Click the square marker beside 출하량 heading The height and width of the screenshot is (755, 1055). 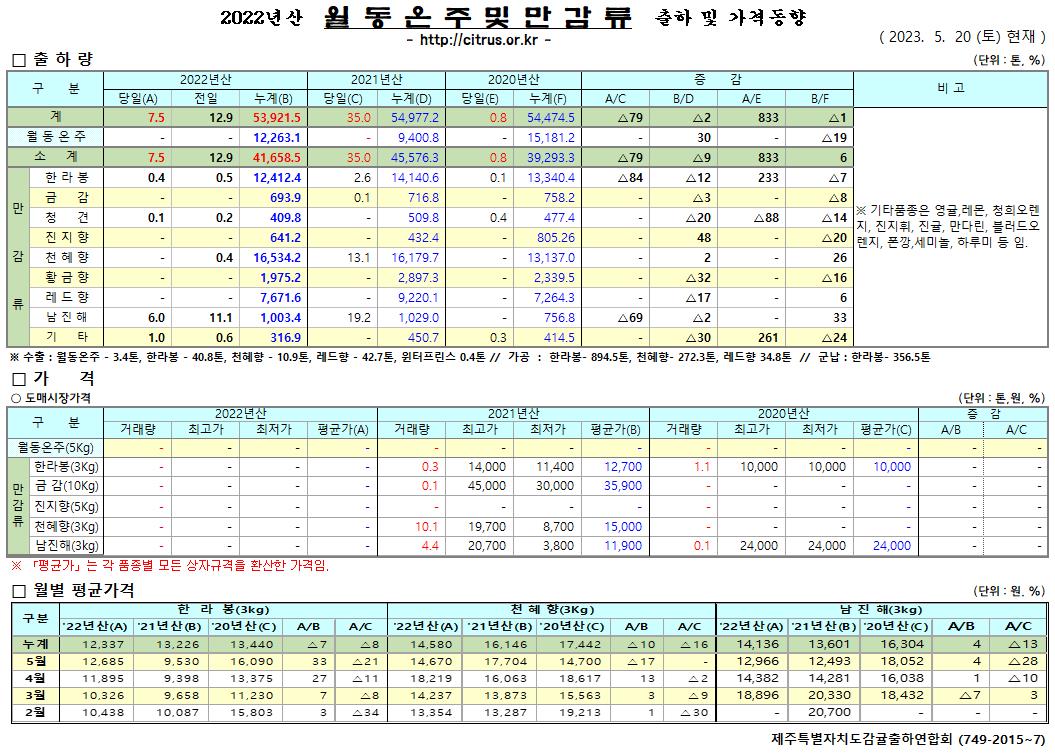tap(17, 59)
